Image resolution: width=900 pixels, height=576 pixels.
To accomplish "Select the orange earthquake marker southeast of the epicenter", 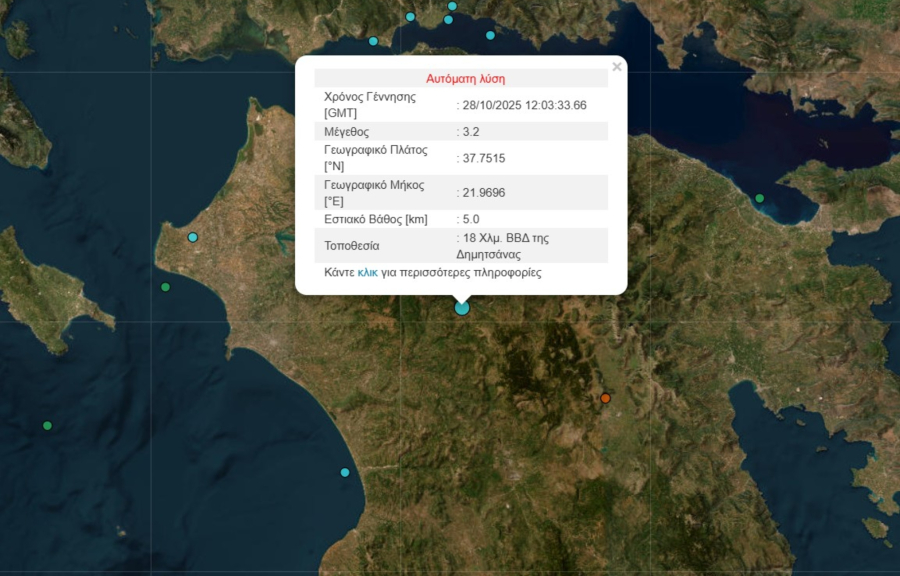I will click(x=605, y=397).
